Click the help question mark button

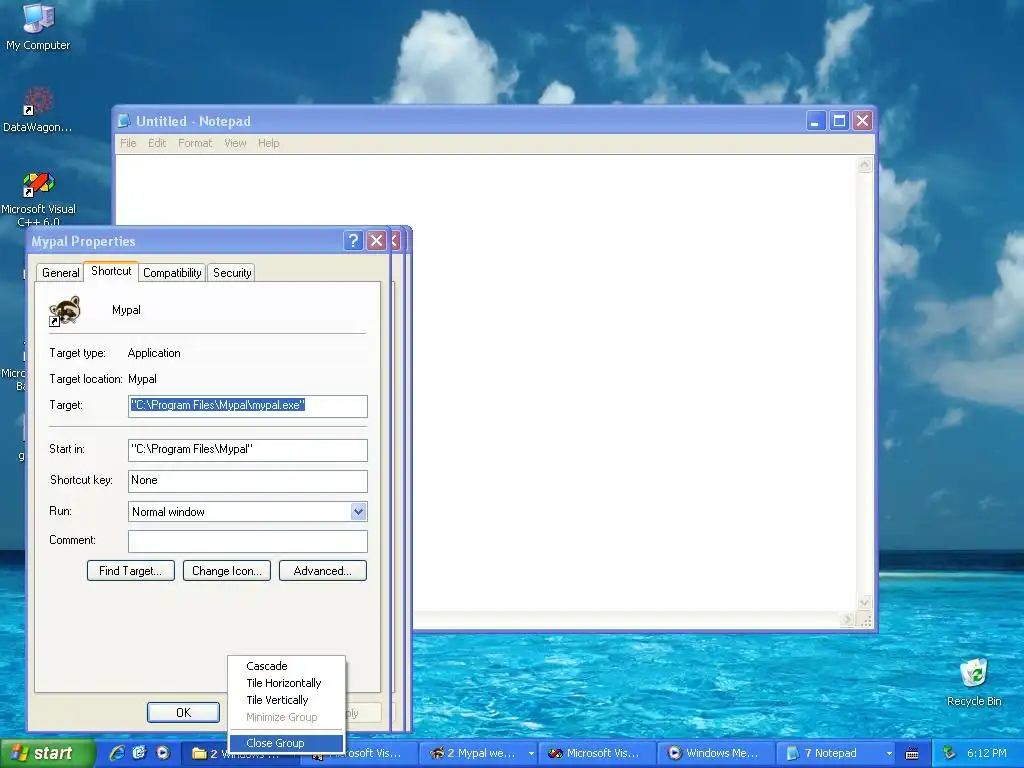(353, 241)
